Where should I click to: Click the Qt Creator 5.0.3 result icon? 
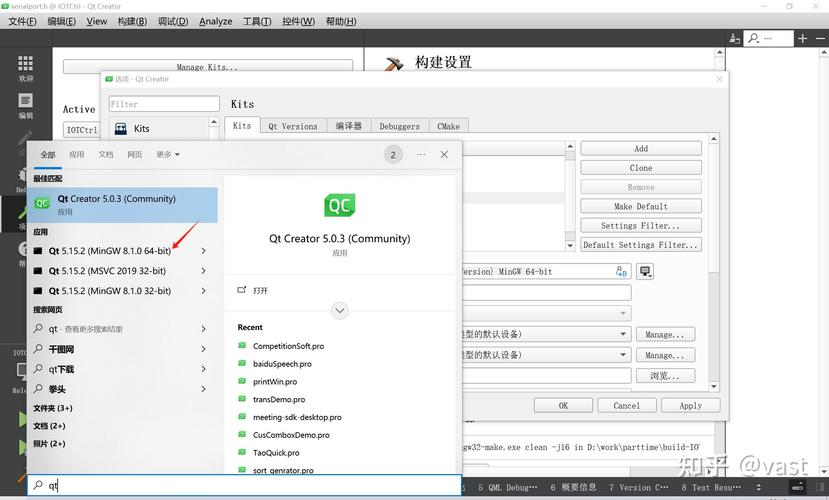(x=42, y=203)
